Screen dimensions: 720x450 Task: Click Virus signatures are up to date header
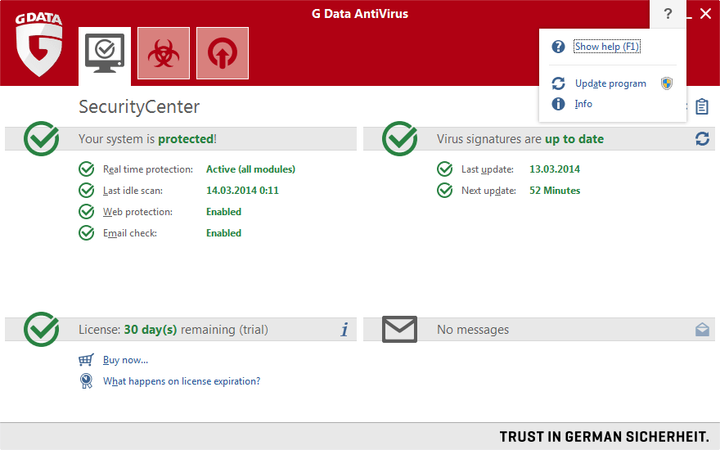tap(520, 139)
